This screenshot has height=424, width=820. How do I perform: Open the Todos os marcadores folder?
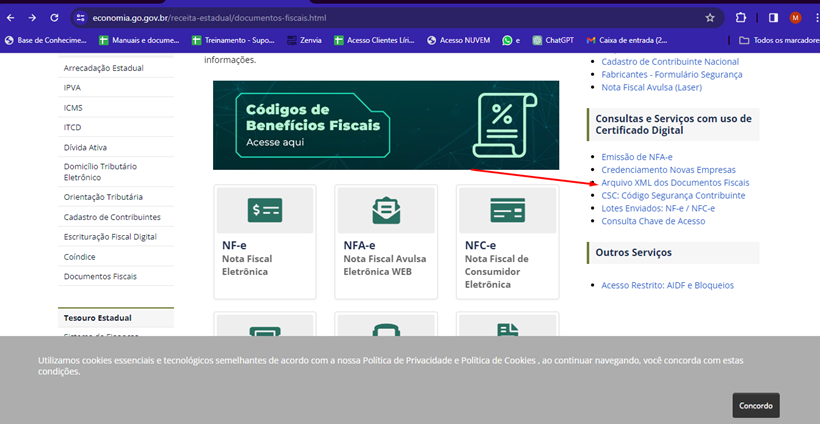click(775, 40)
